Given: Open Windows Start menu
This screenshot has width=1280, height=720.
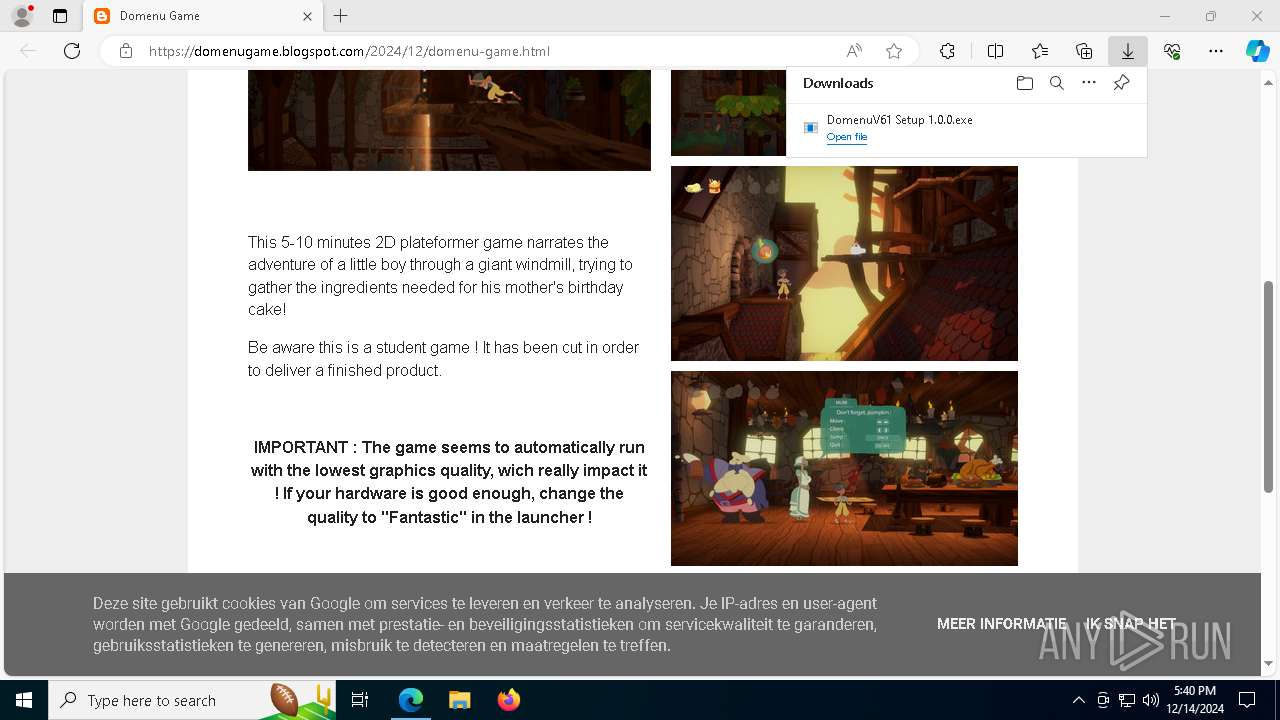Looking at the screenshot, I should [x=24, y=700].
